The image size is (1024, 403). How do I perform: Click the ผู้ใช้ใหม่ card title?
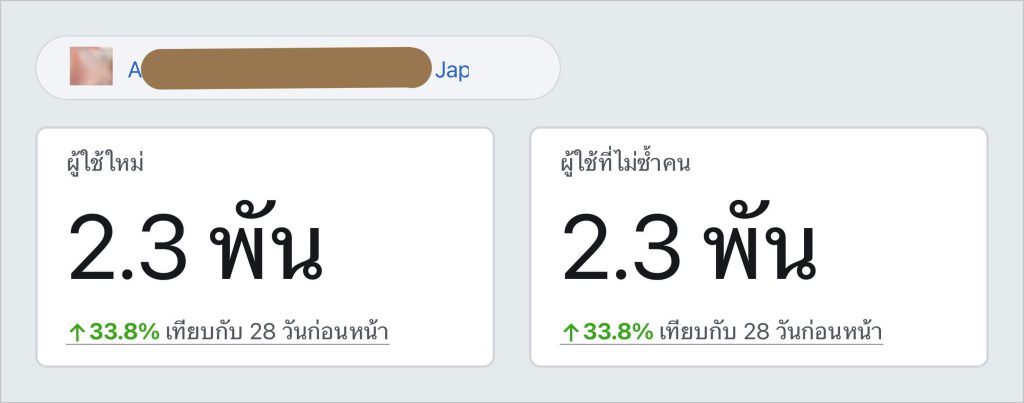pos(105,162)
